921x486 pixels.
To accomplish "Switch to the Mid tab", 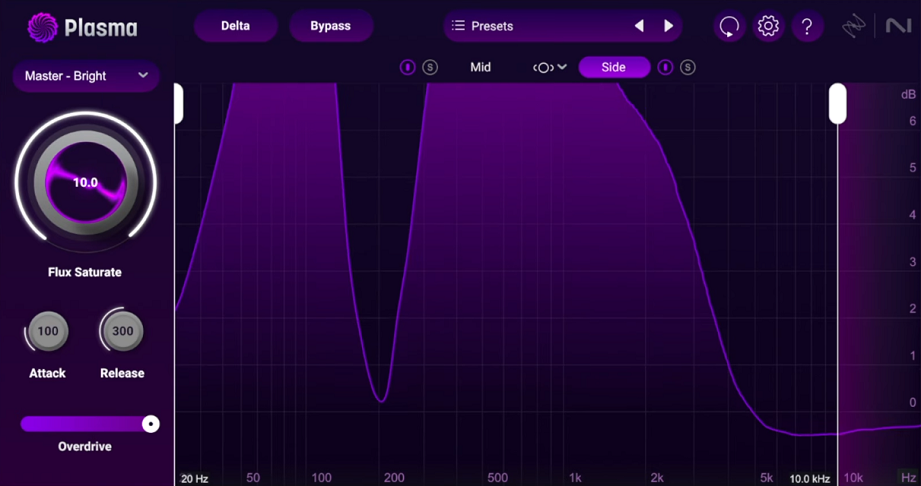I will coord(480,68).
